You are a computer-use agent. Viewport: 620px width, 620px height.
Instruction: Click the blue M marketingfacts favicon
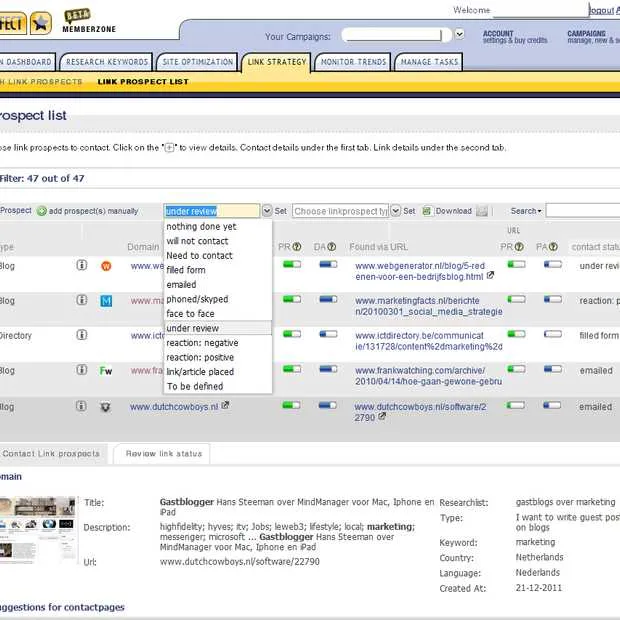coord(106,301)
